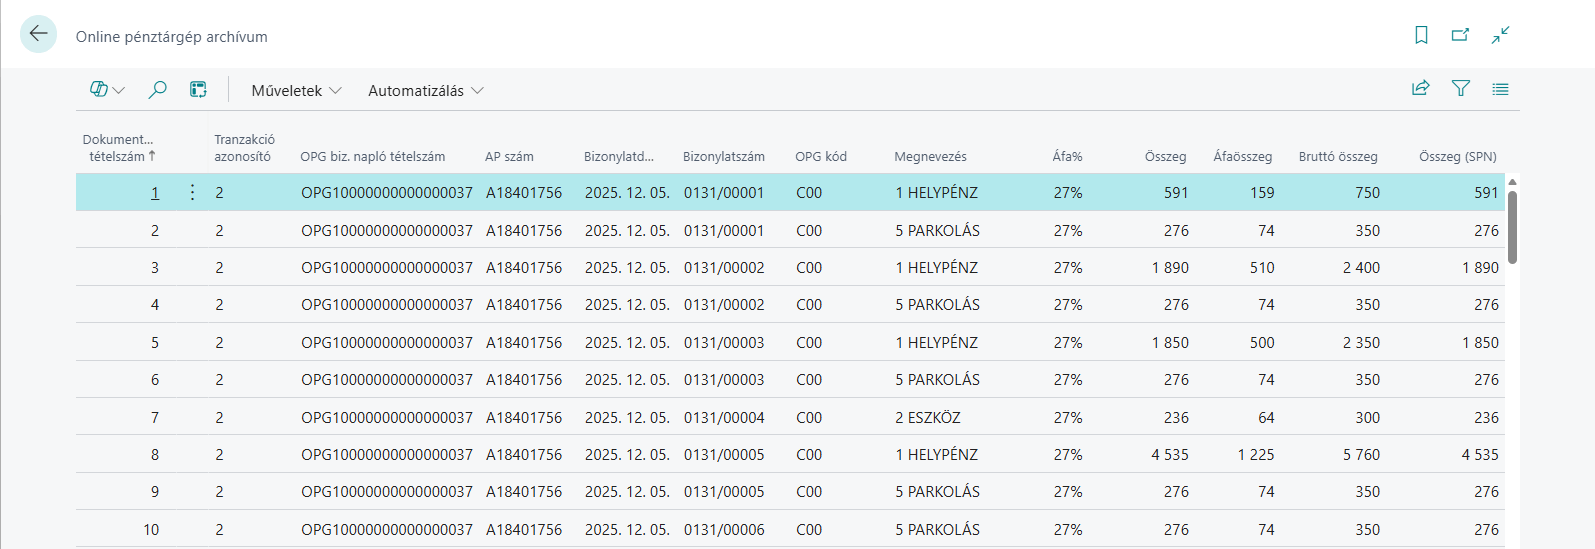1595x549 pixels.
Task: Expand the Műveletek dropdown menu
Action: (x=296, y=91)
